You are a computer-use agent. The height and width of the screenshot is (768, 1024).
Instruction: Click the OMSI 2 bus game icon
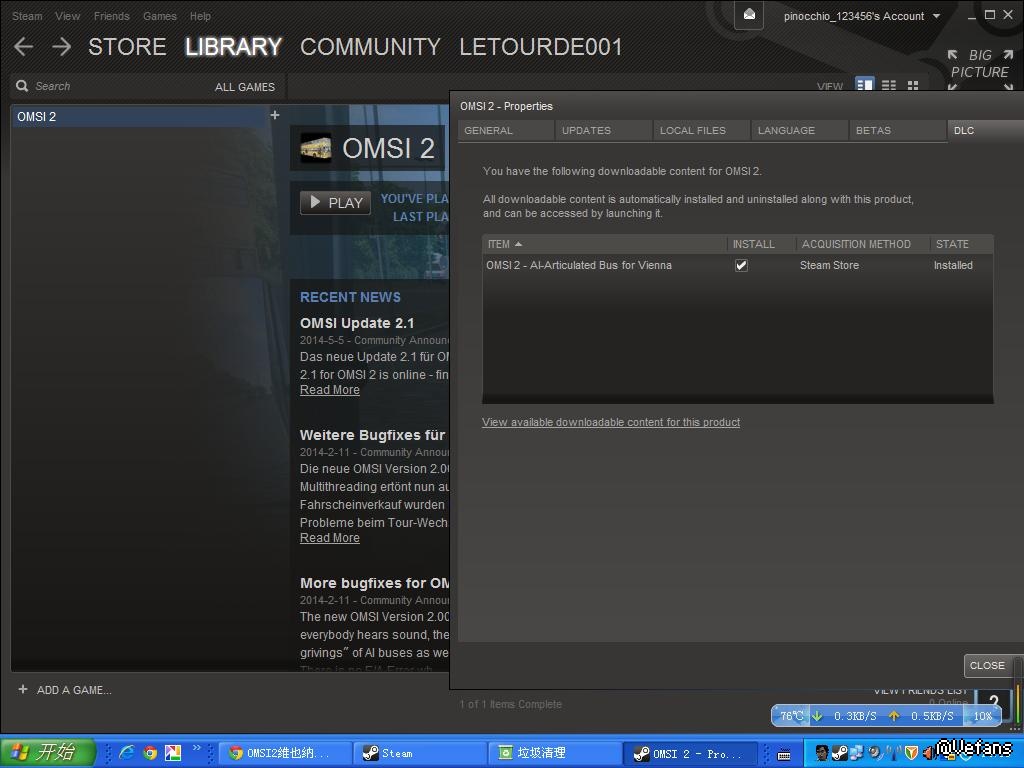(x=315, y=148)
